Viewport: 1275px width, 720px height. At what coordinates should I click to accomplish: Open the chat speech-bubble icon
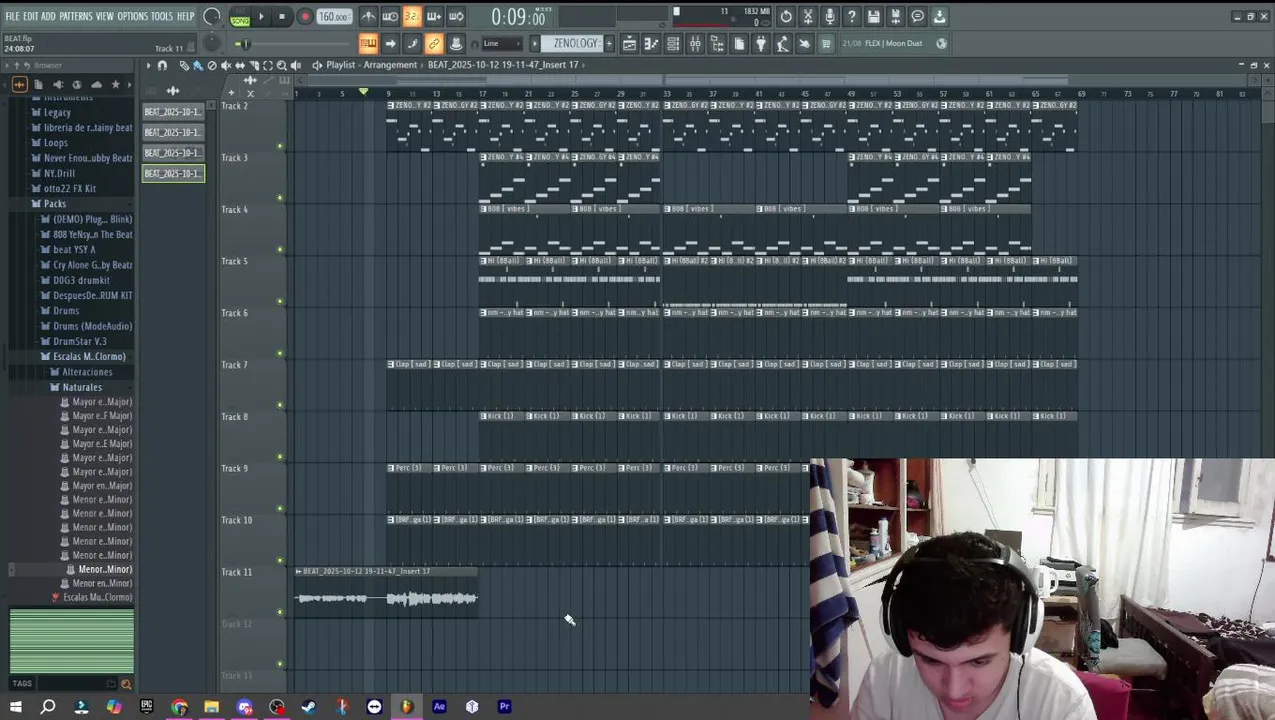click(918, 17)
